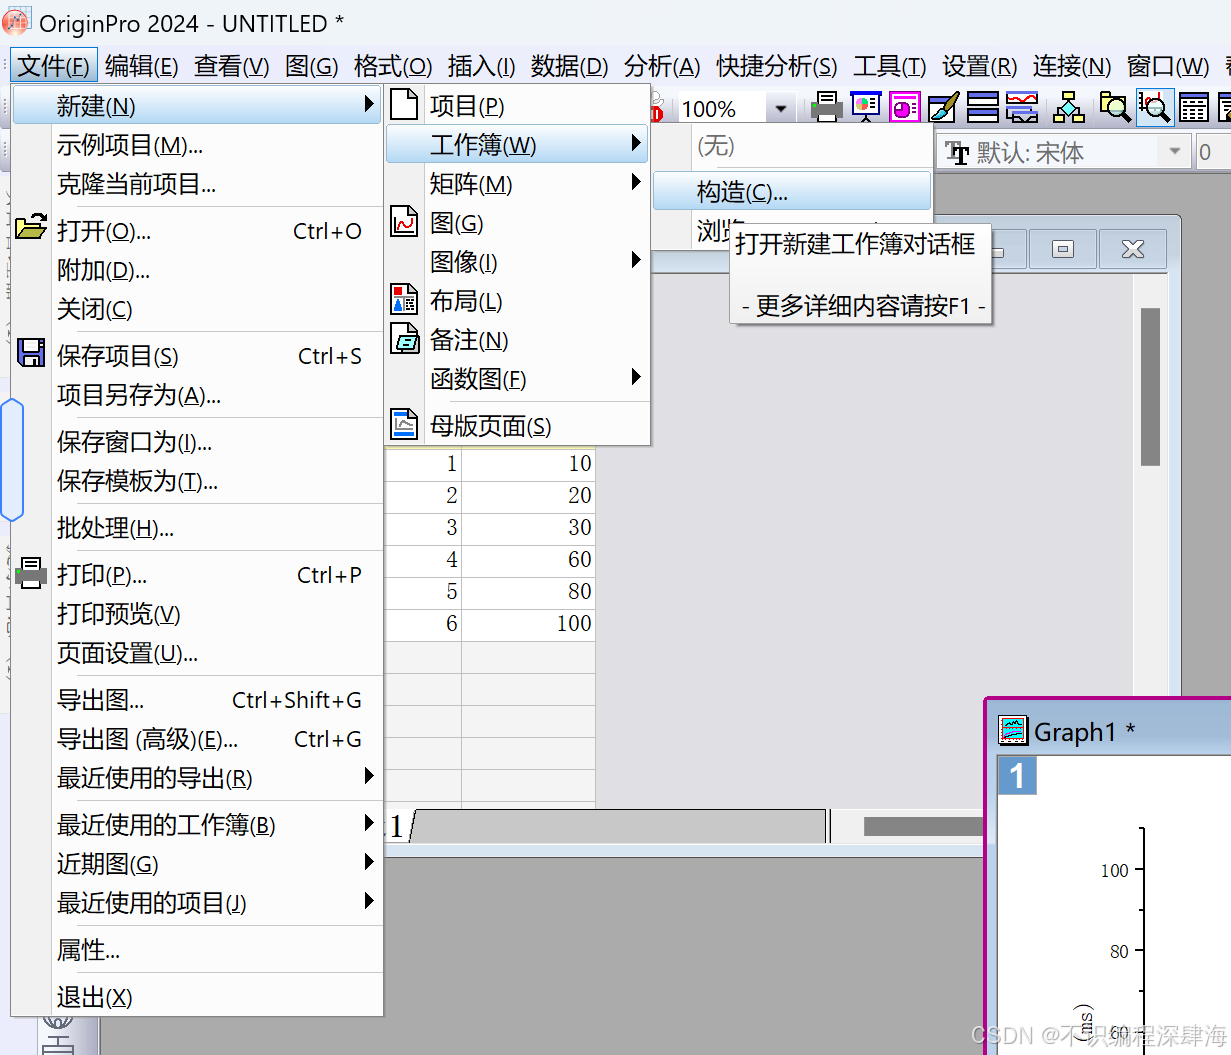This screenshot has height=1055, width=1231.
Task: Expand 近期图(G) submenu
Action: pyautogui.click(x=197, y=864)
